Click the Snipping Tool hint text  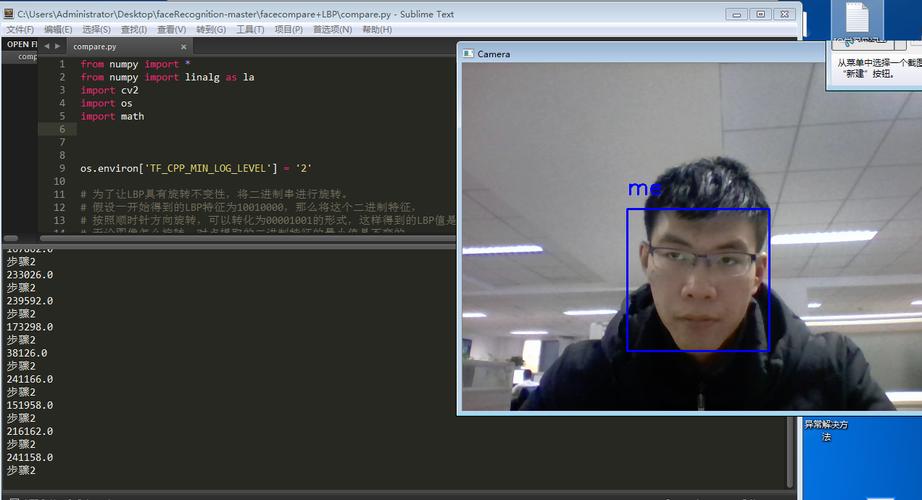coord(878,68)
